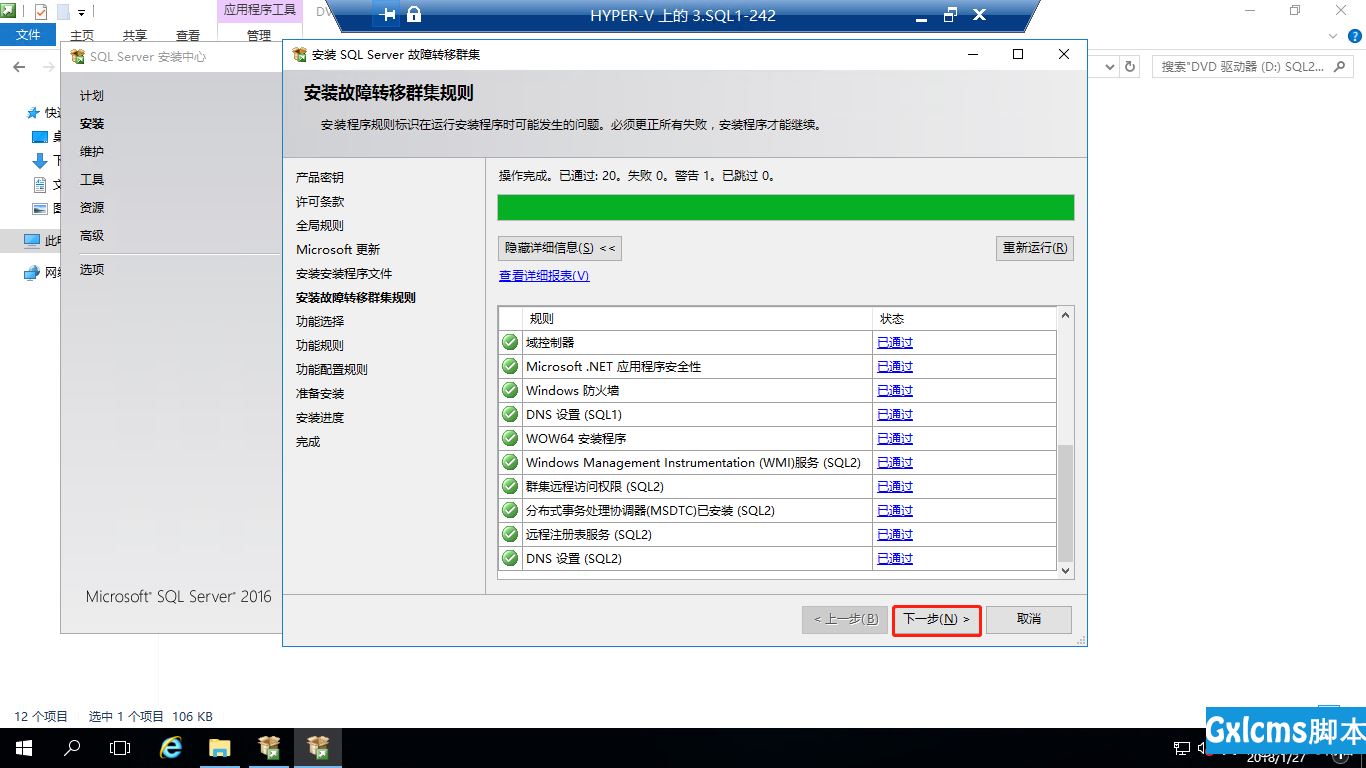Click the check icon beside DNS 设置 (SQL2)
1366x768 pixels.
pos(510,558)
